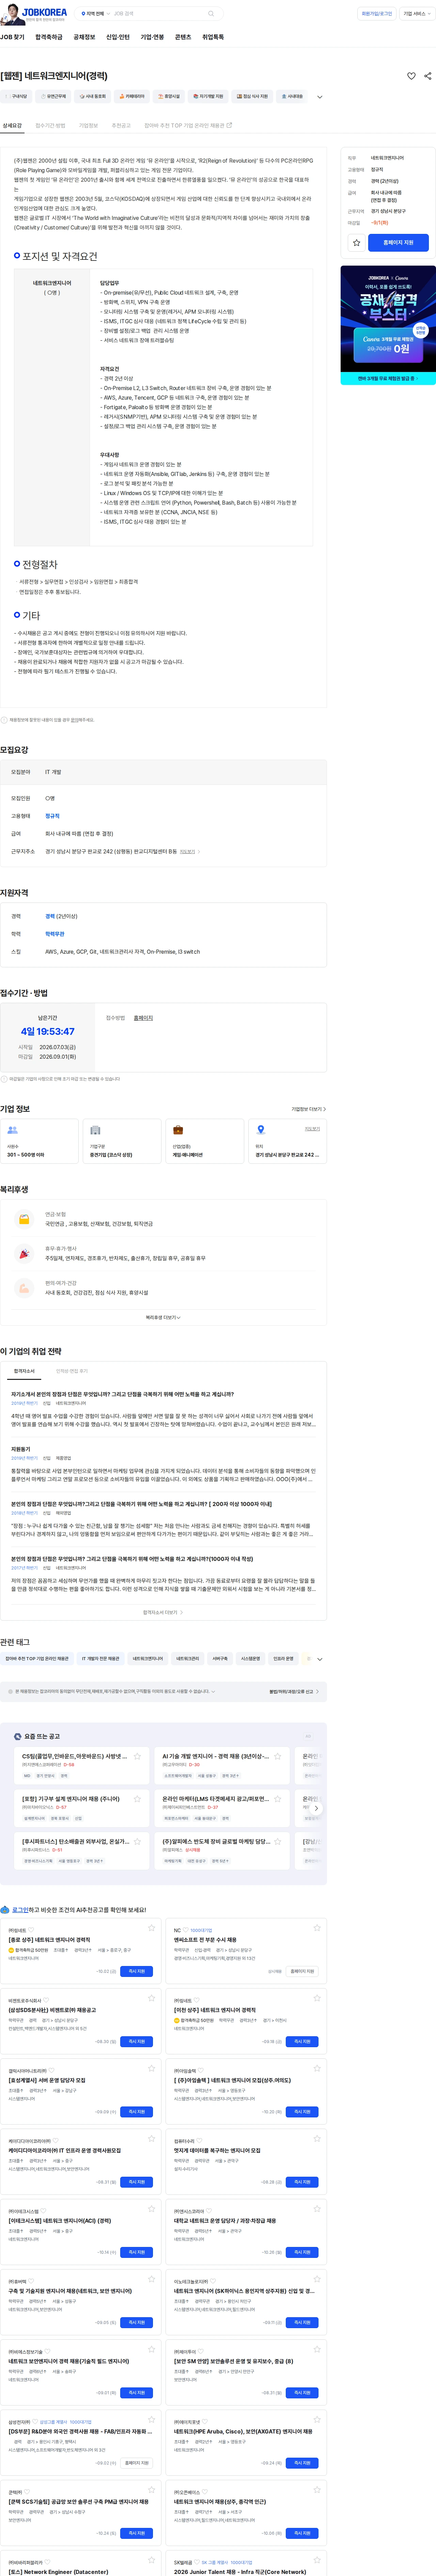Click the 공채 합격 부스터 banner
This screenshot has height=2576, width=436.
[x=388, y=325]
